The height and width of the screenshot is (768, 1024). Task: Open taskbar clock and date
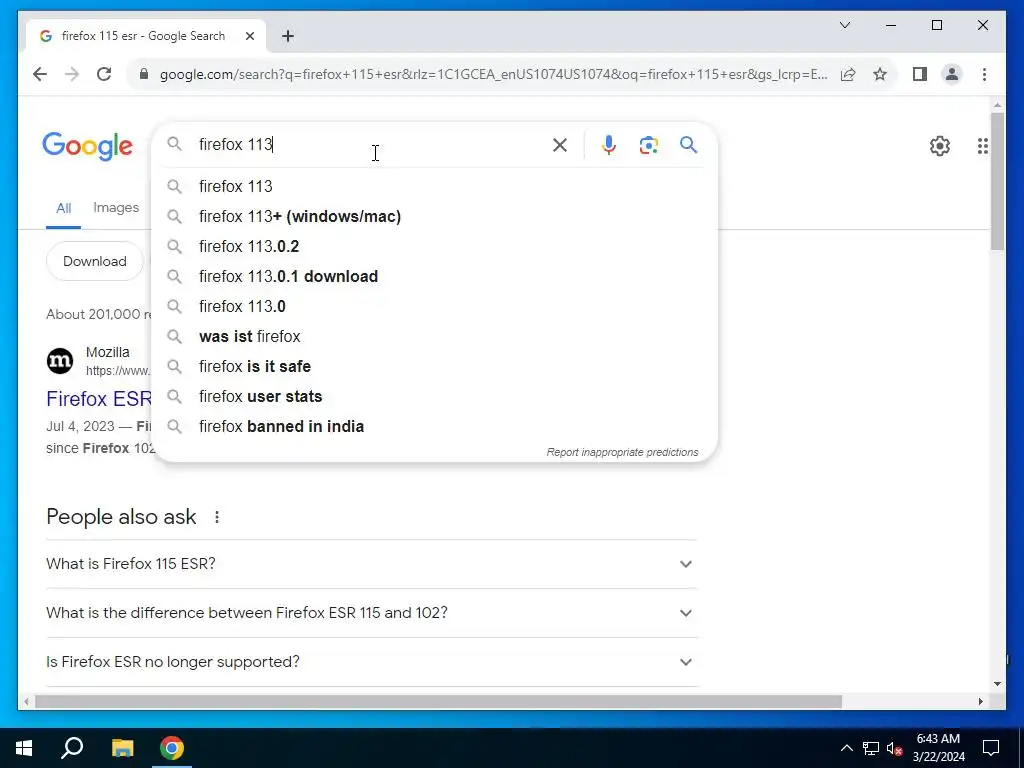938,748
